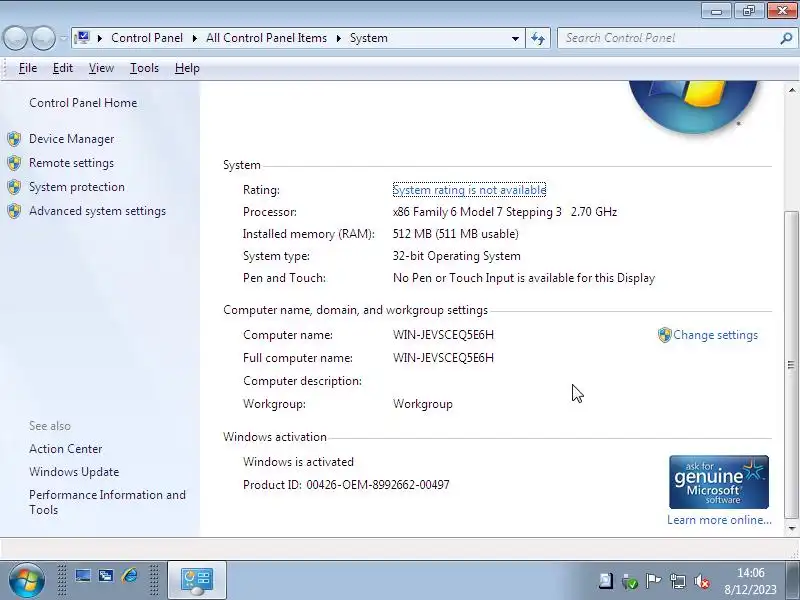Image resolution: width=800 pixels, height=600 pixels.
Task: Click the safely remove hardware tray icon
Action: (630, 581)
